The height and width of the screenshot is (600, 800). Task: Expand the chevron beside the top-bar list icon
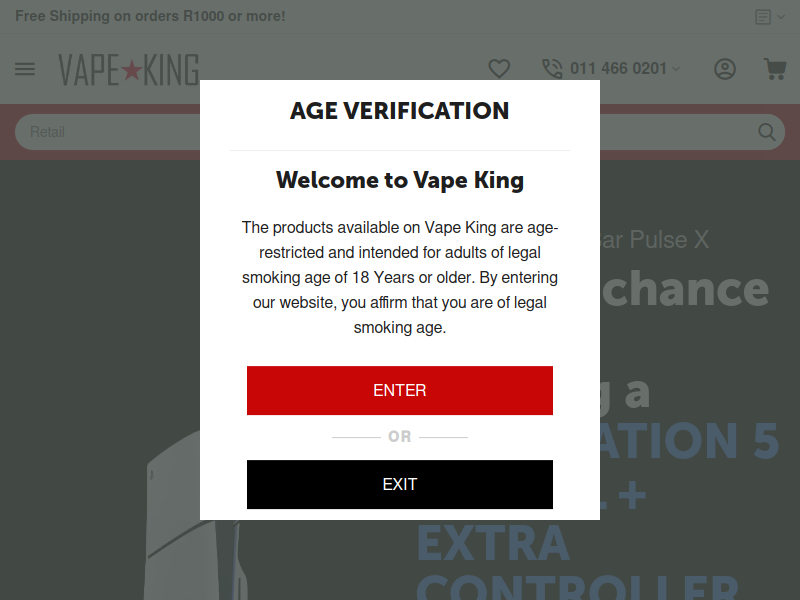(x=781, y=17)
